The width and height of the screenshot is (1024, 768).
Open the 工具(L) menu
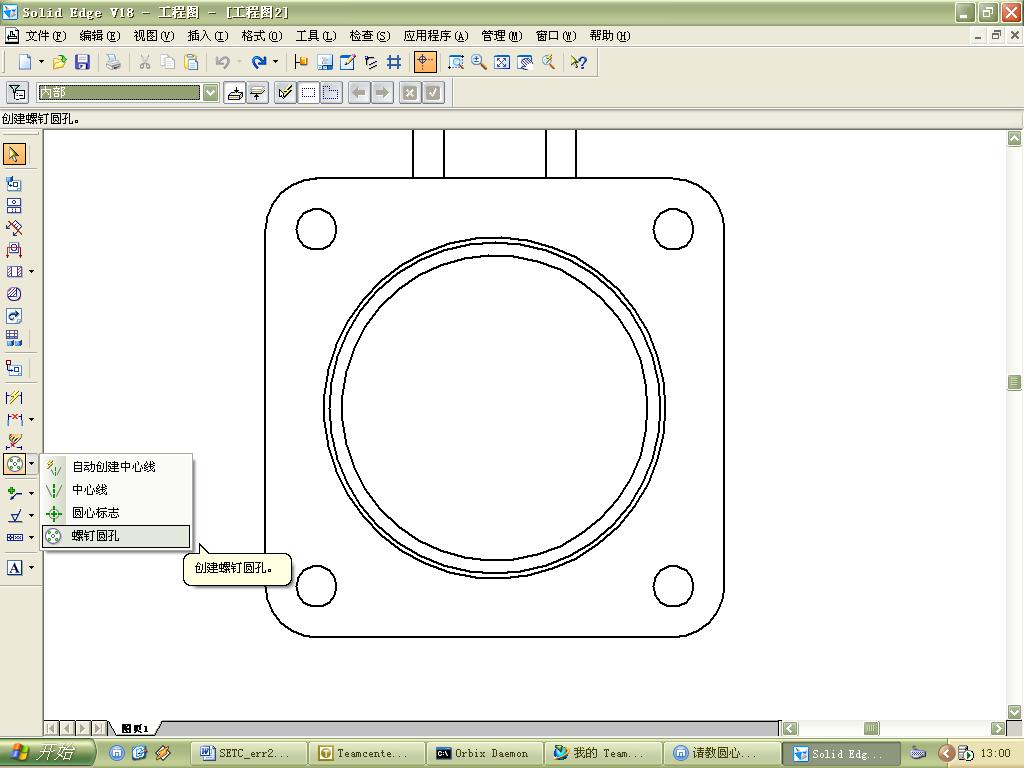coord(316,36)
